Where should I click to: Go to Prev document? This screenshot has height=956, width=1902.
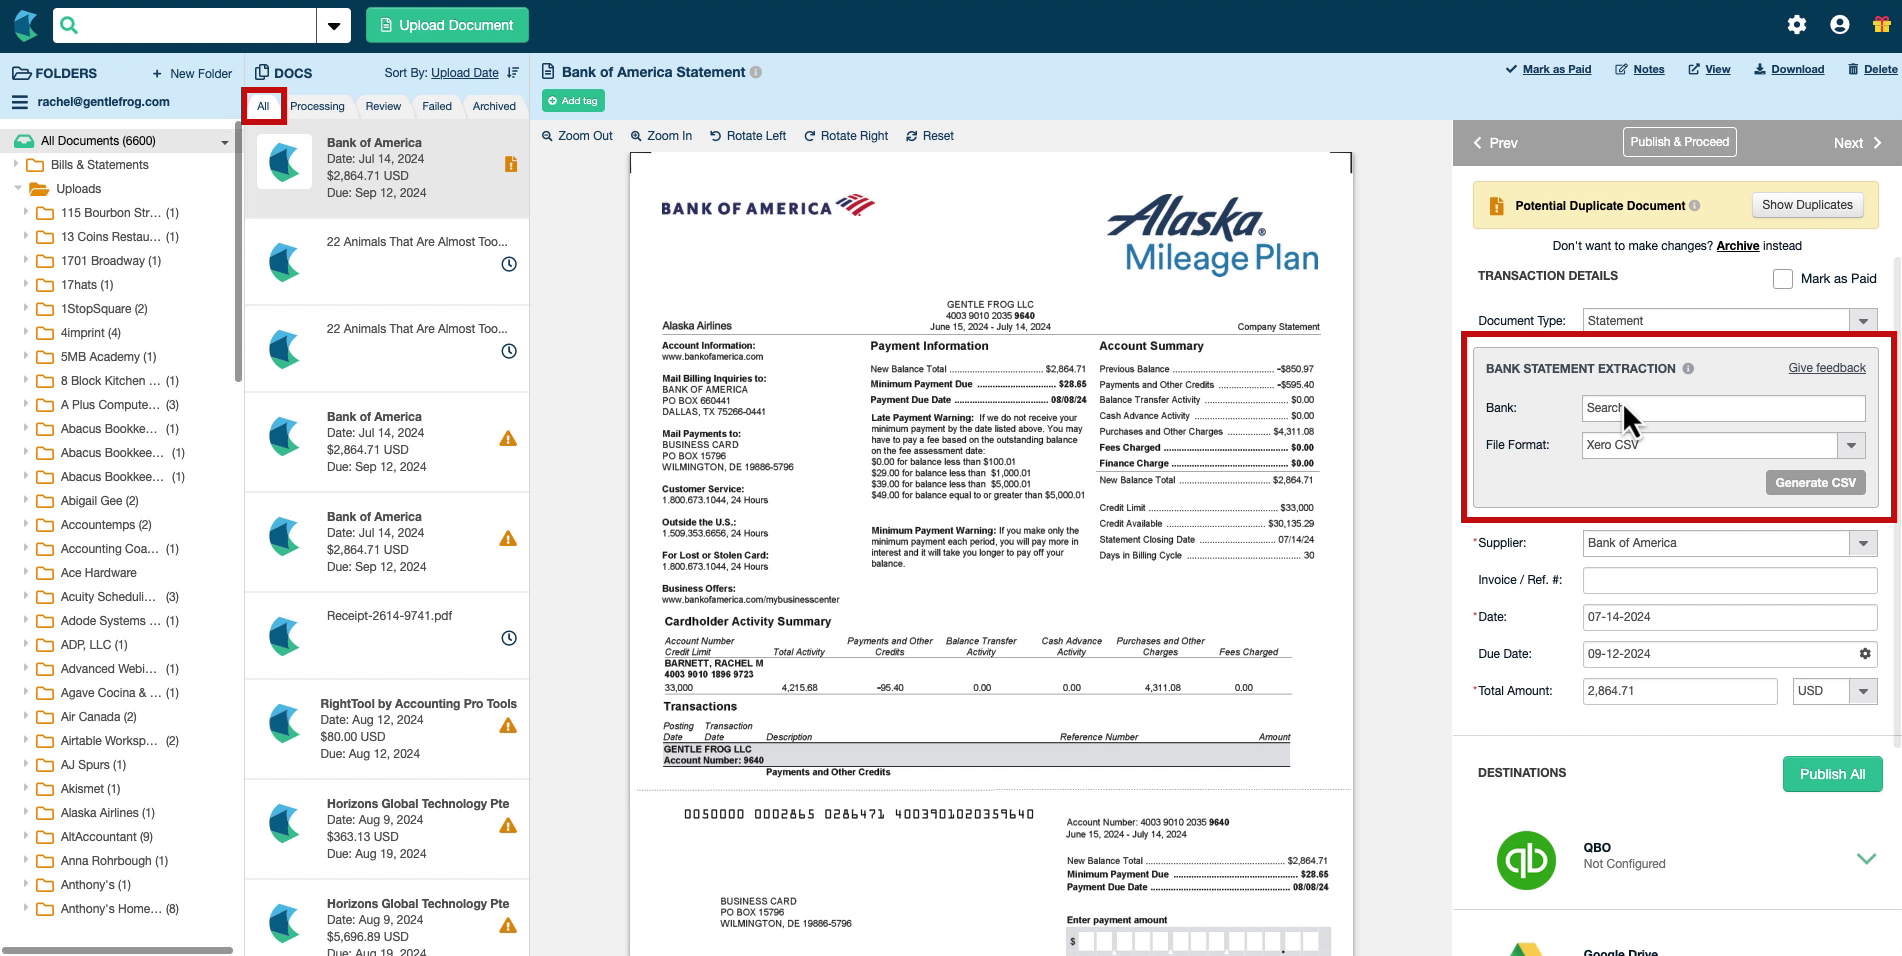coord(1495,143)
